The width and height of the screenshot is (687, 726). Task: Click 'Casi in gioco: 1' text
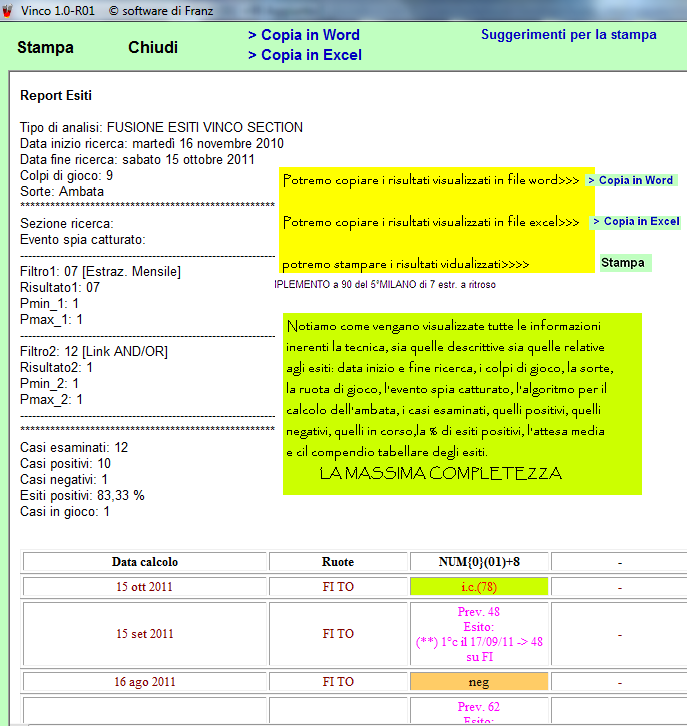pos(65,512)
